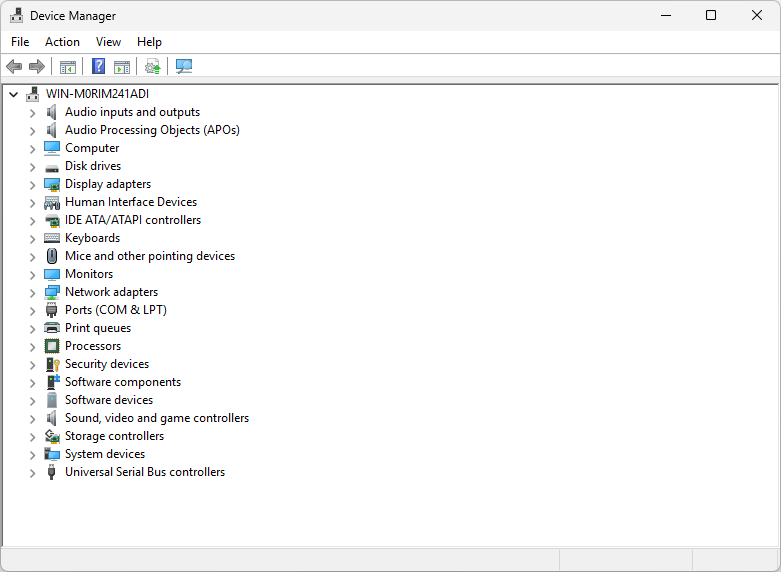Select the WIN-M0RIM241ADI label
Viewport: 781px width, 572px height.
[x=97, y=94]
